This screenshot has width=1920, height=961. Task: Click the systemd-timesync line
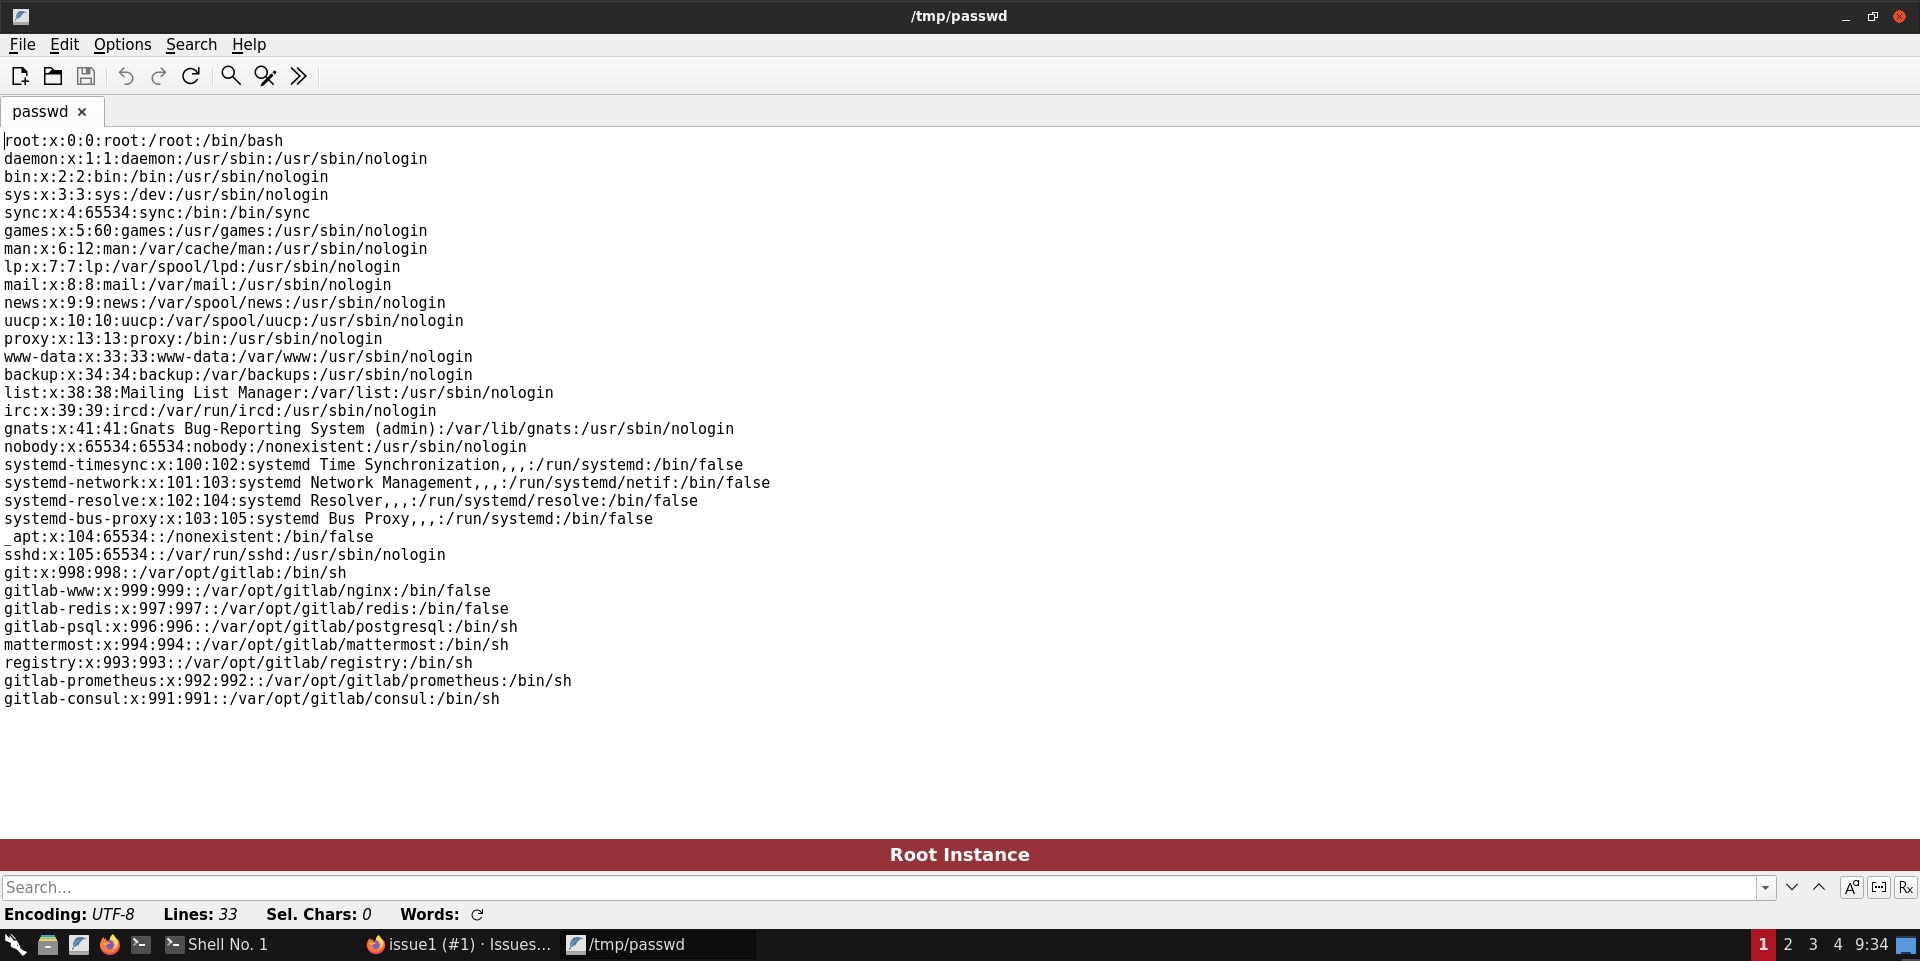coord(374,465)
